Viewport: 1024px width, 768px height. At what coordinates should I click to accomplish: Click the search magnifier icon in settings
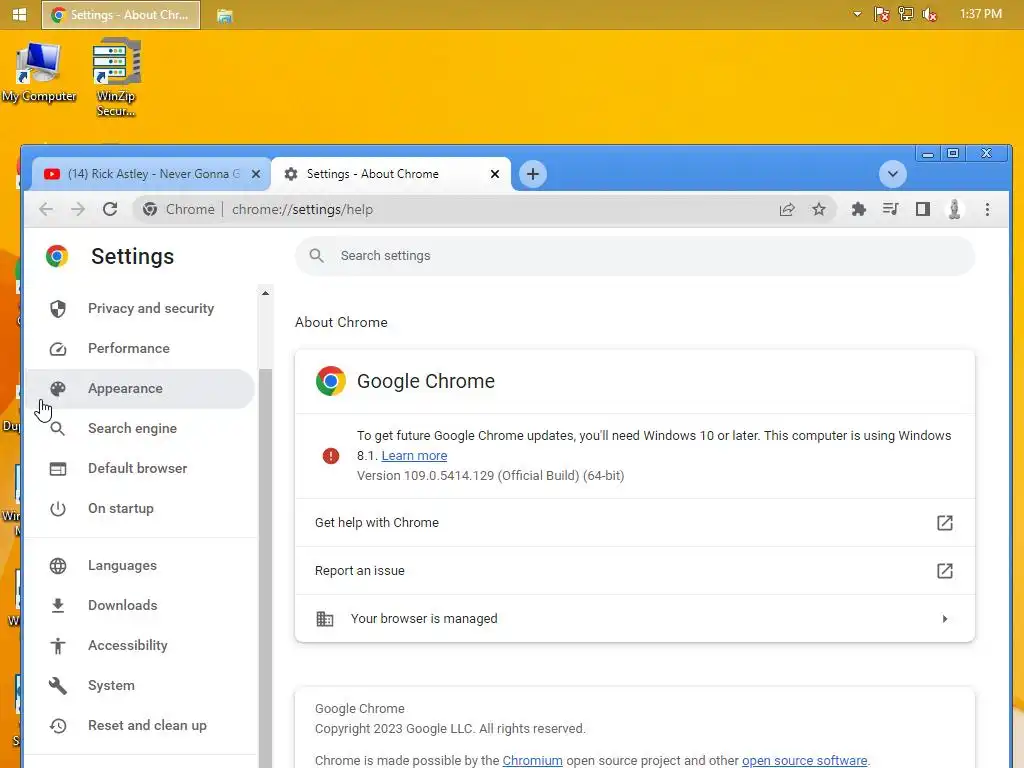(x=317, y=256)
